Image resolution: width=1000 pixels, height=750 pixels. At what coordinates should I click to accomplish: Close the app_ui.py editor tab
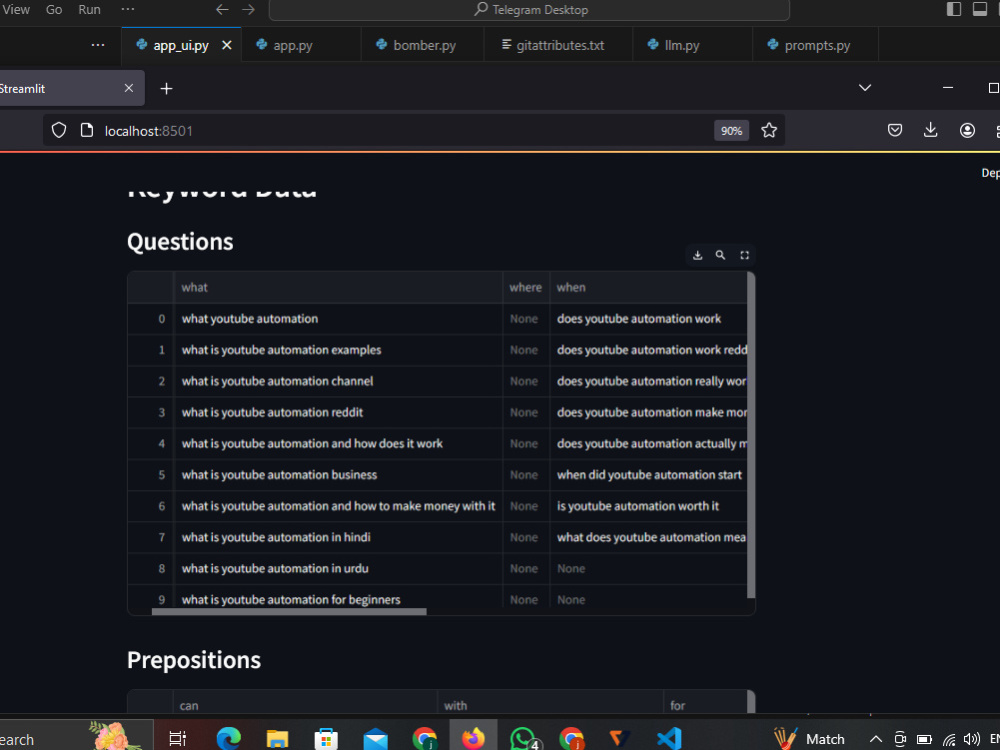226,45
